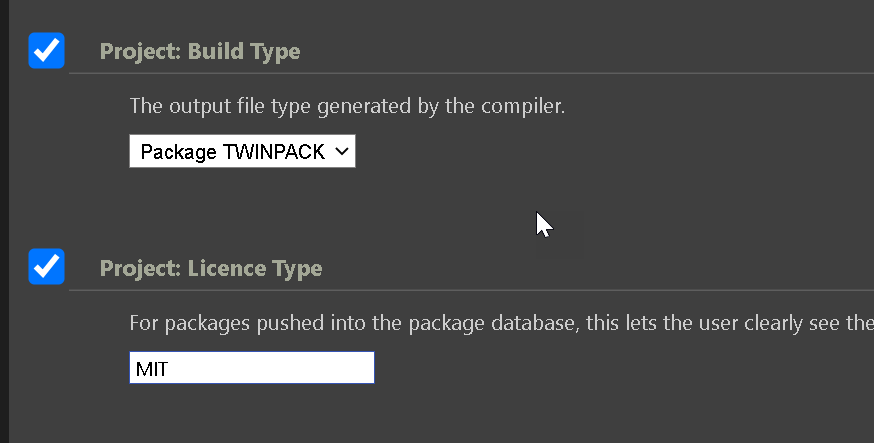Click the 'output file type generated by the compiler' description
This screenshot has height=443, width=874.
[347, 106]
